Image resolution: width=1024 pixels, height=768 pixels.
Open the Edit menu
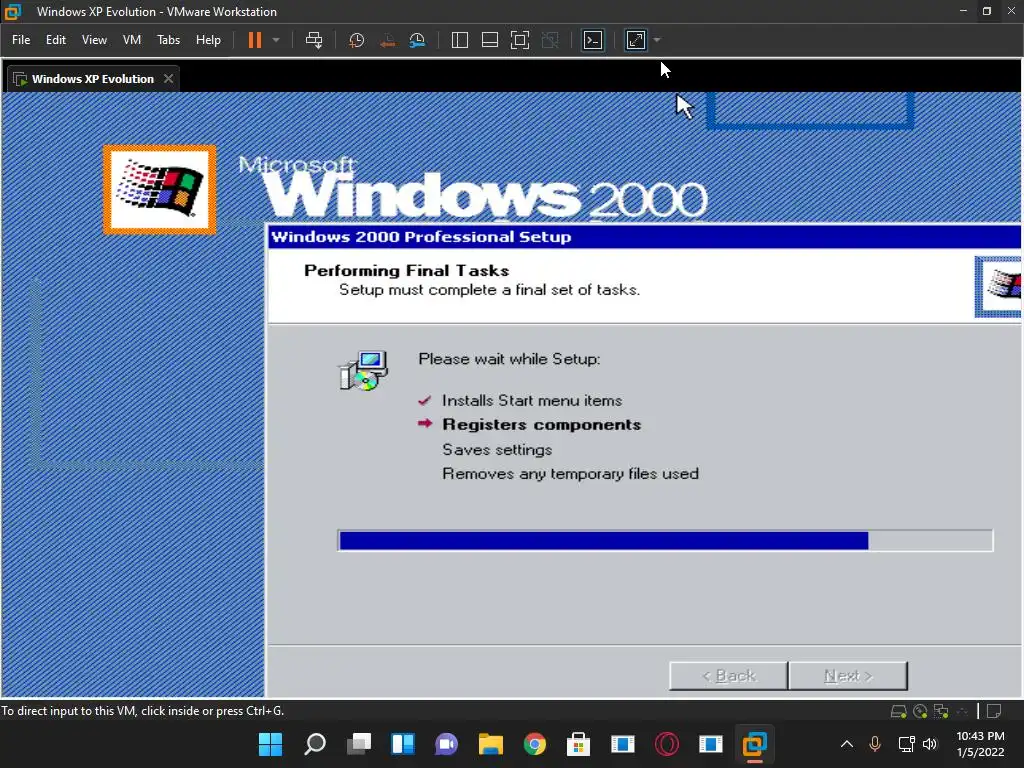(56, 40)
